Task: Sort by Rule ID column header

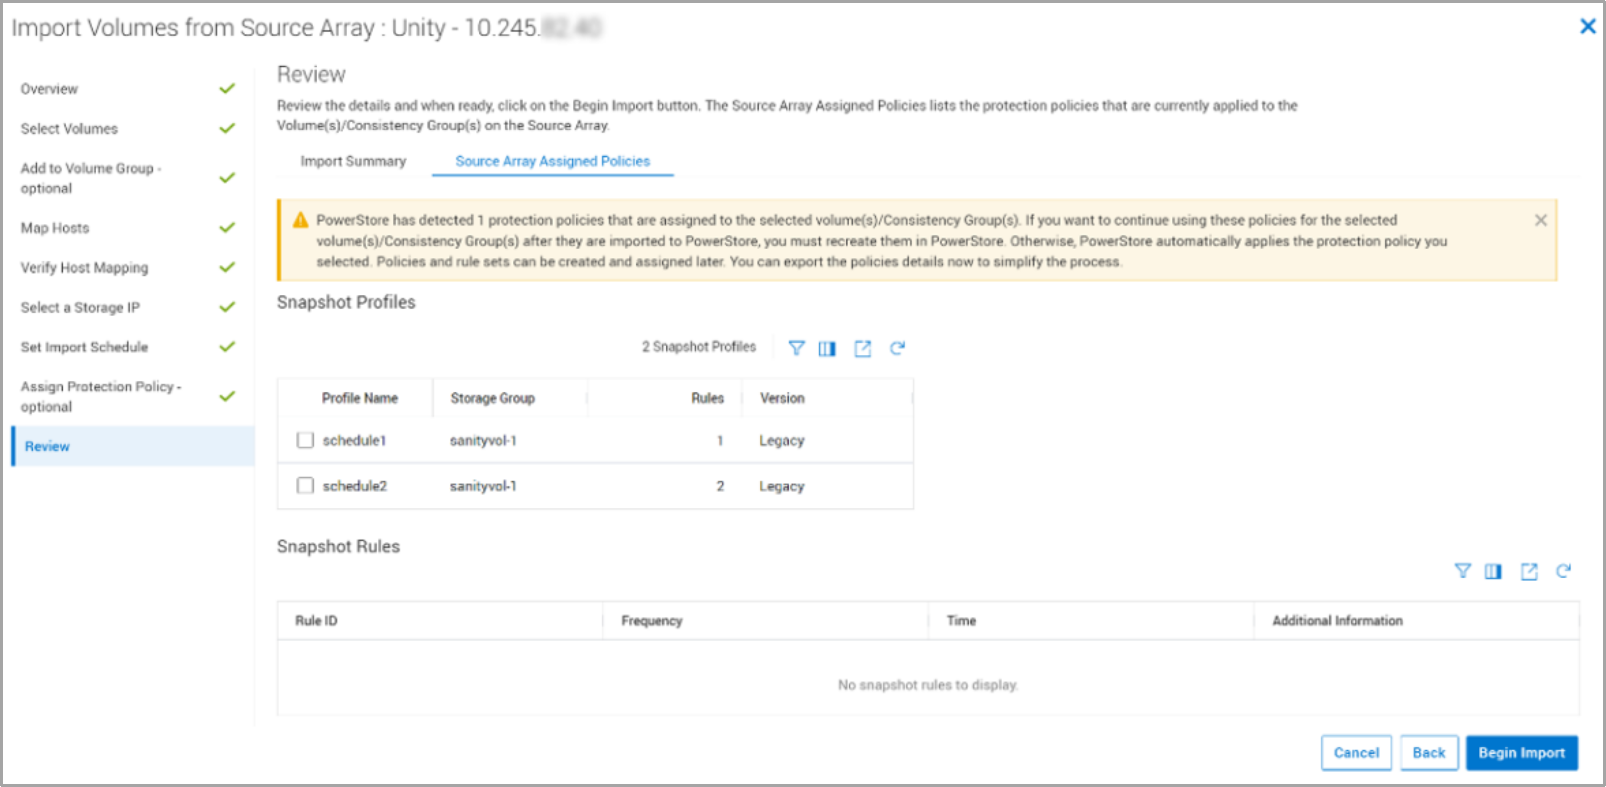Action: click(316, 621)
